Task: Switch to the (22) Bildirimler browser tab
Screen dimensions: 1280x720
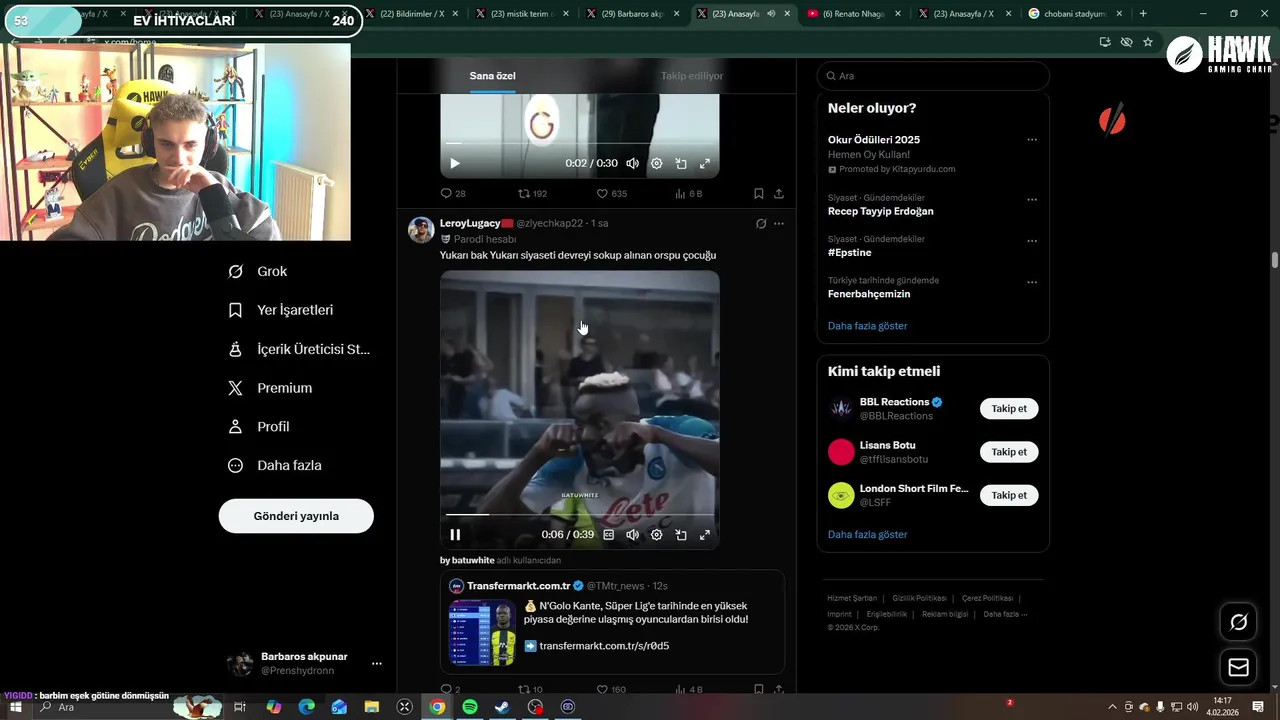Action: [412, 14]
